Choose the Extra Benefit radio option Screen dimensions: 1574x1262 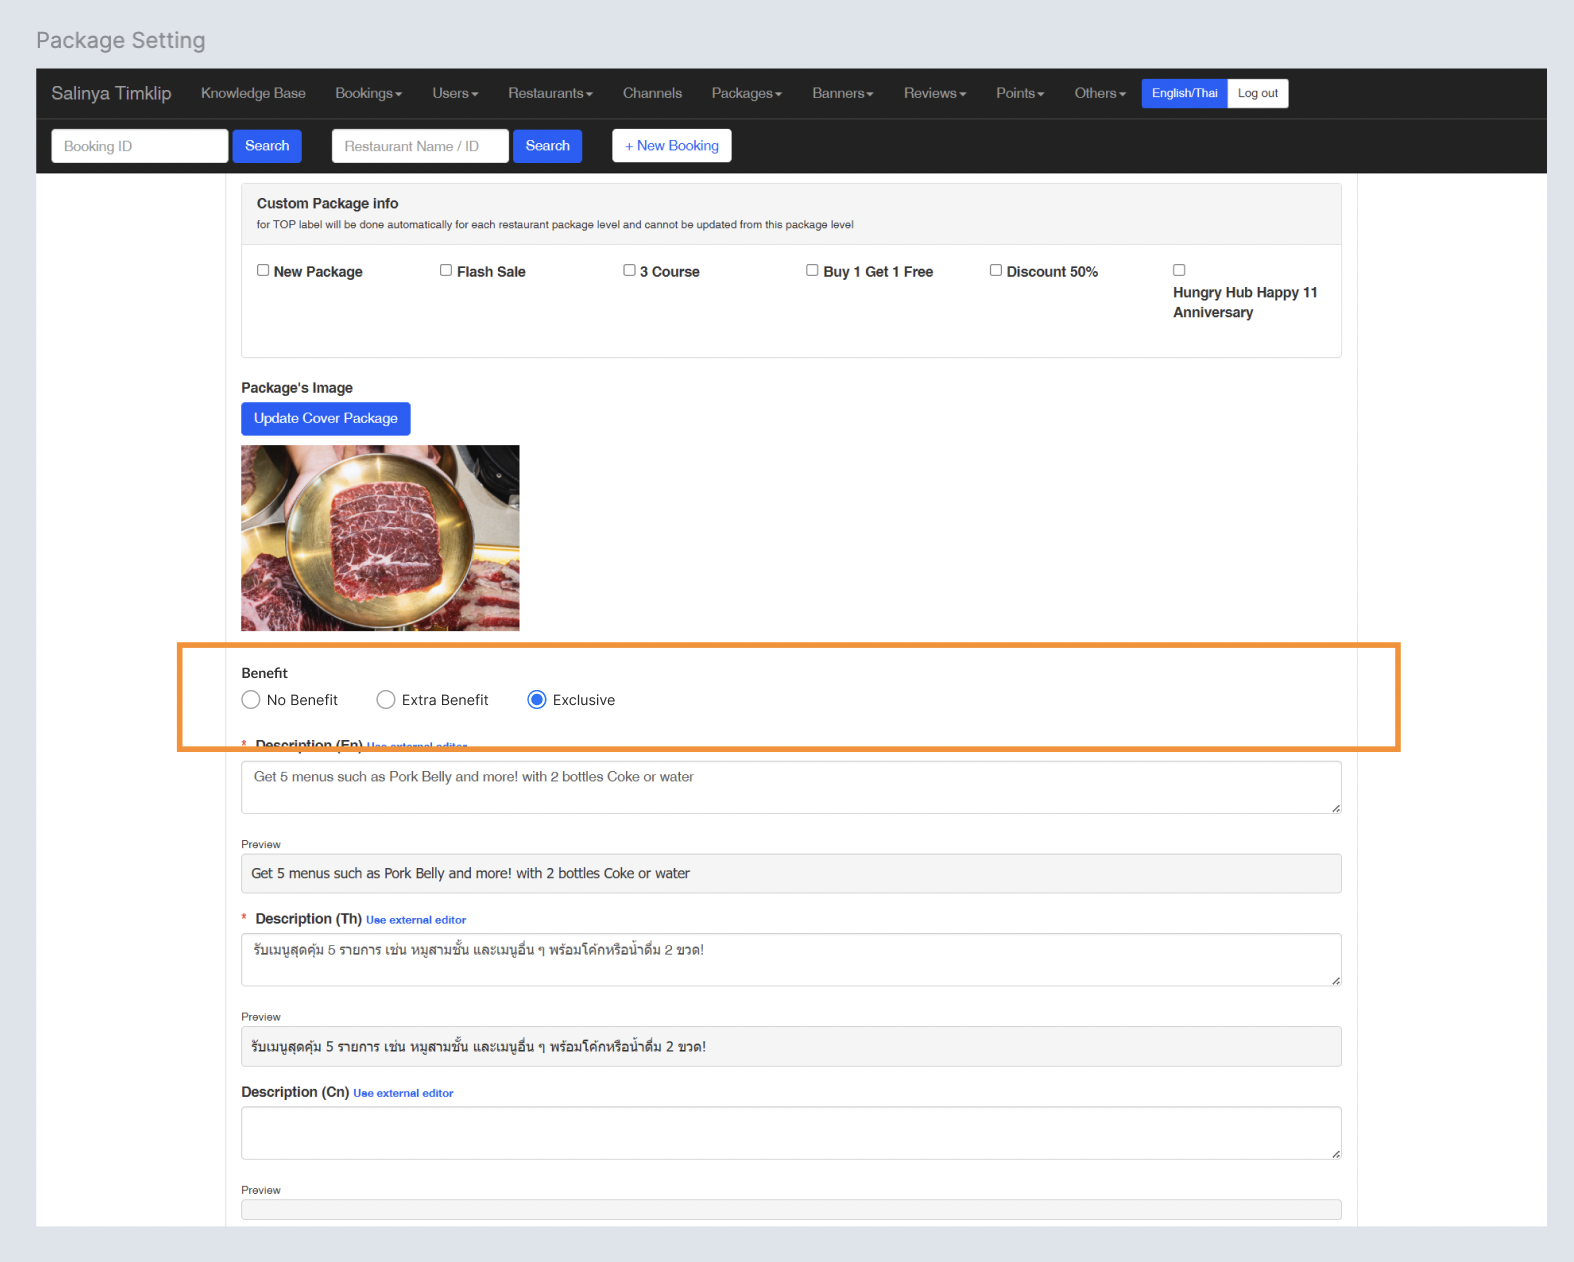386,700
